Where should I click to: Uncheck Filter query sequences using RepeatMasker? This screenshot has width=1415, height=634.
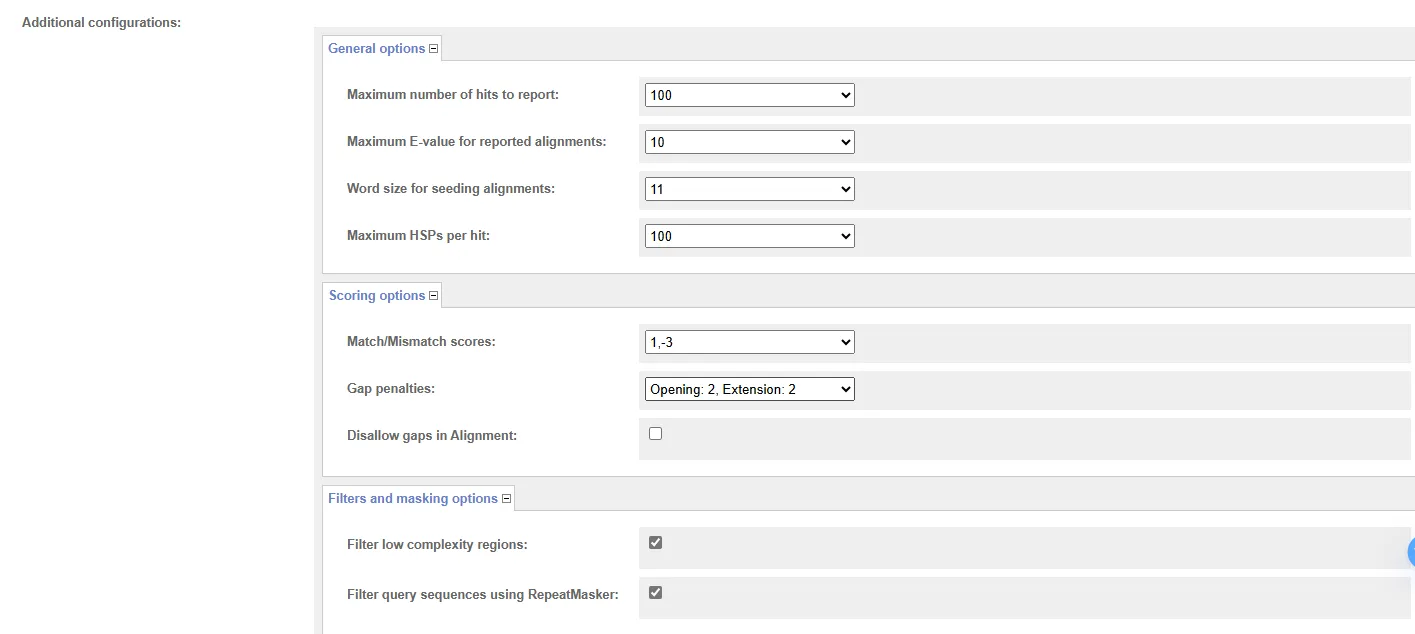[656, 593]
